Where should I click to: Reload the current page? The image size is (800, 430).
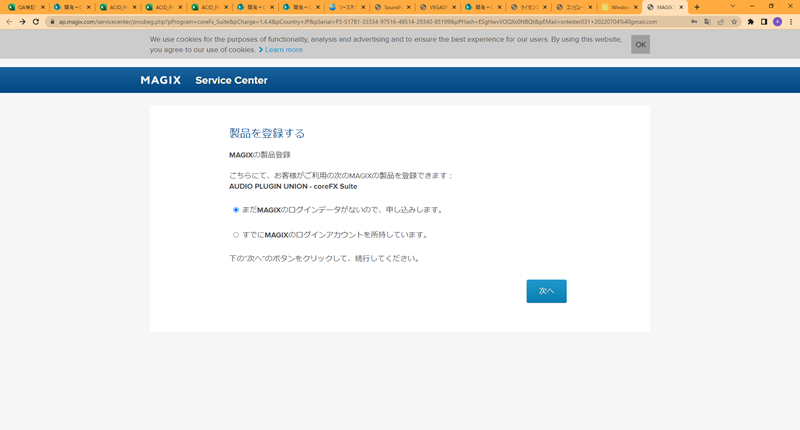36,22
